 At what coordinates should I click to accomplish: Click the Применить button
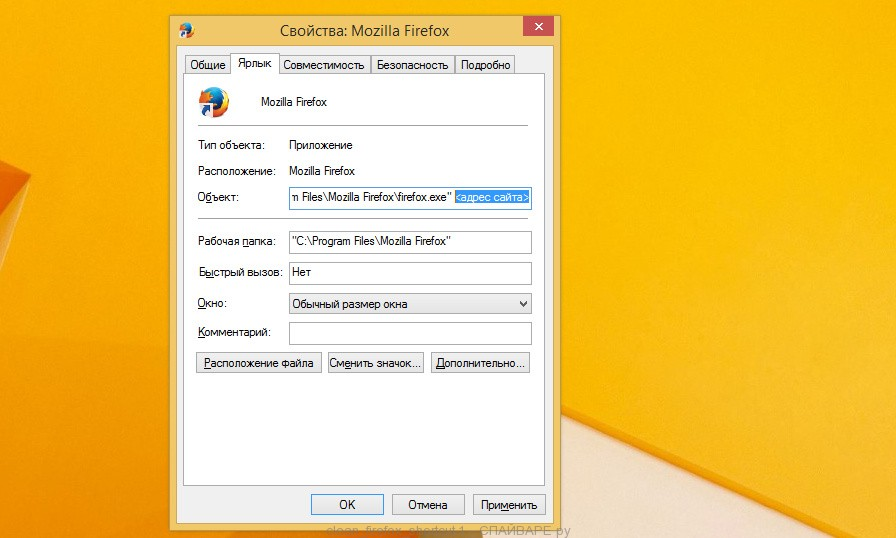(509, 505)
